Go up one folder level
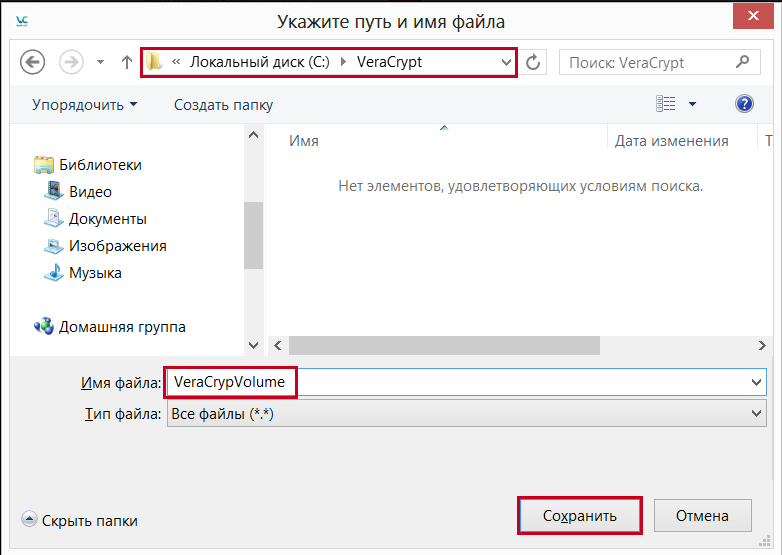This screenshot has width=782, height=555. 127,62
